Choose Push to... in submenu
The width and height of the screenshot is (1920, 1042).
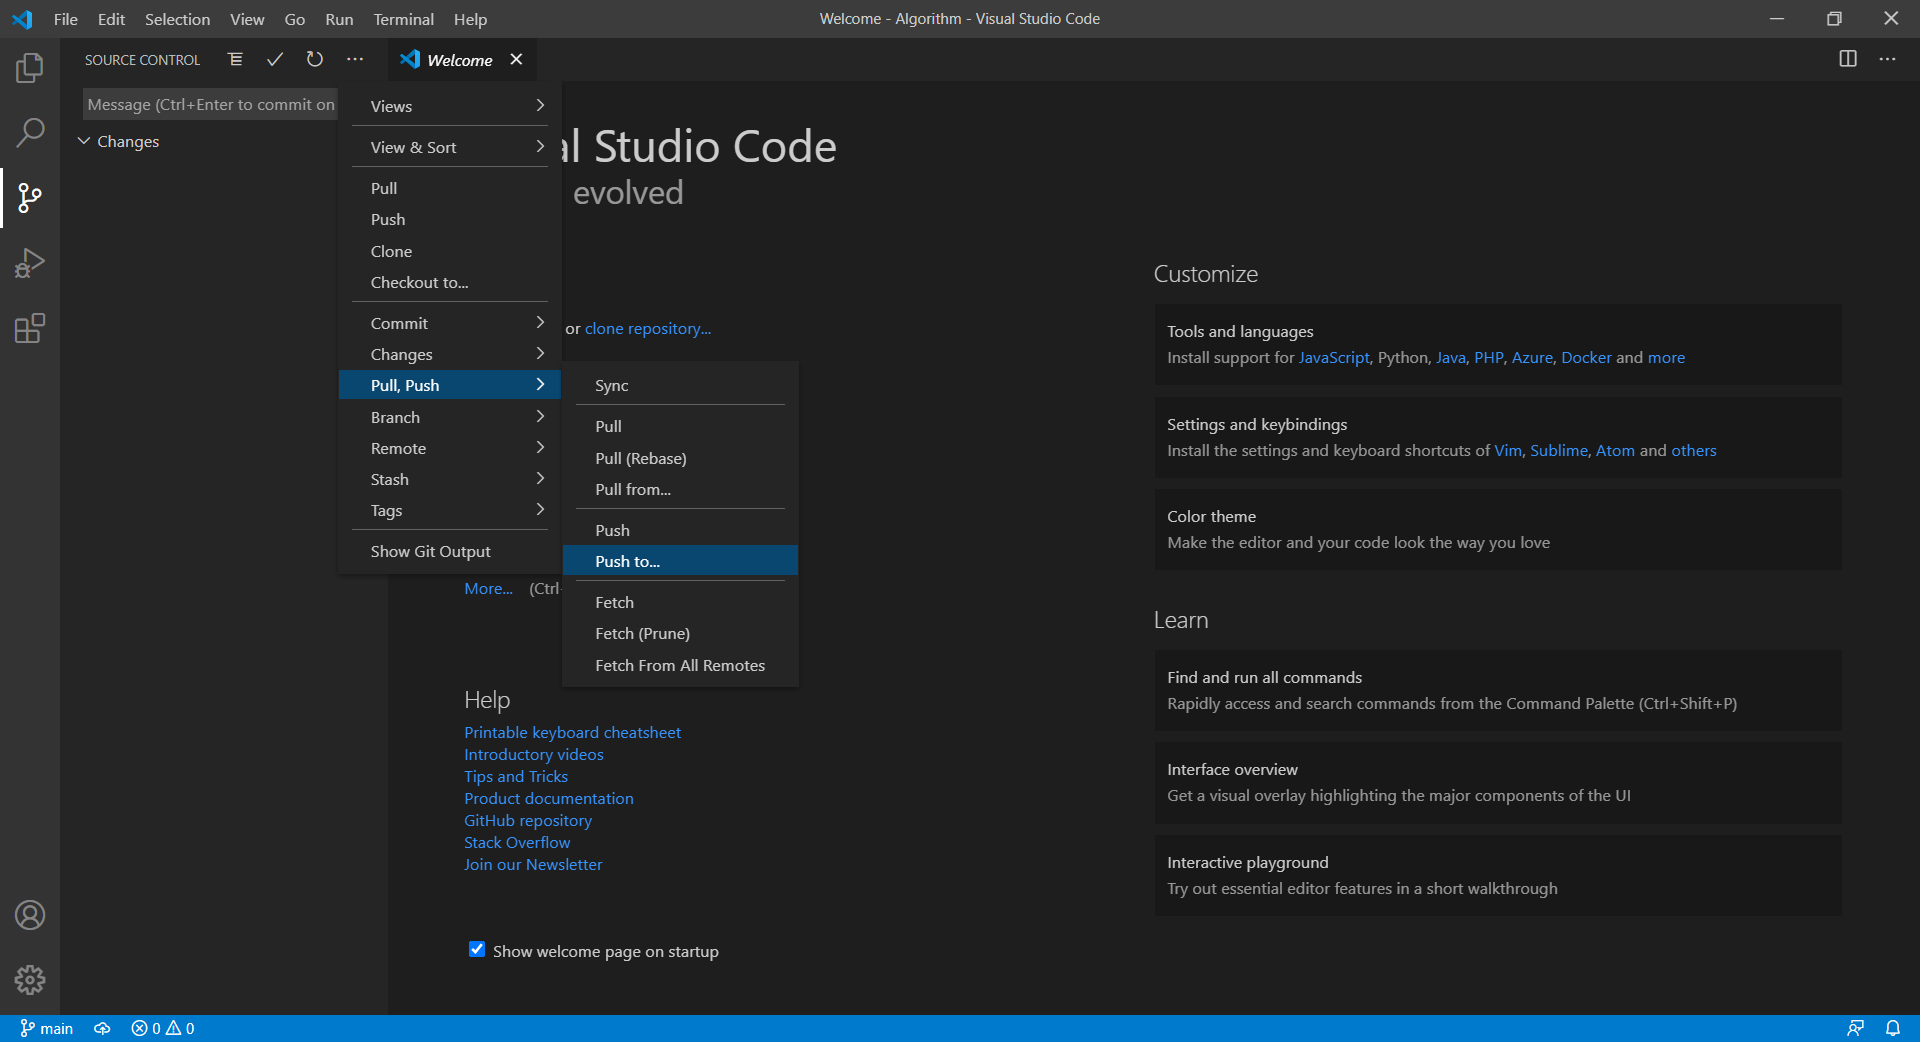[x=680, y=561]
